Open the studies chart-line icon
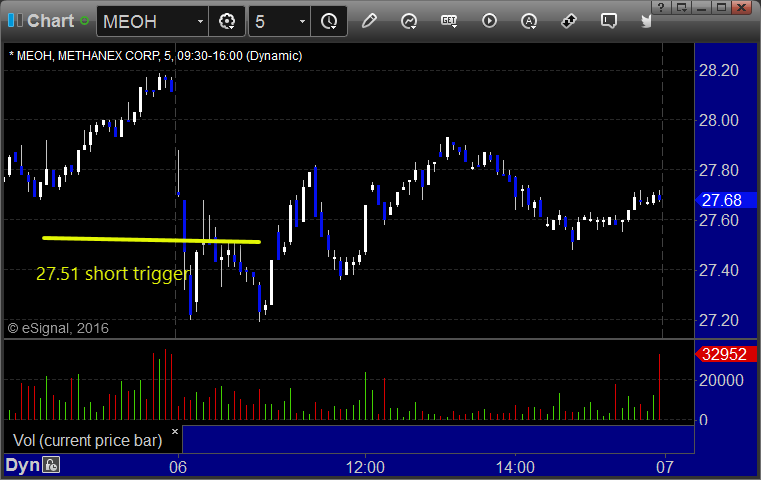 pos(409,21)
